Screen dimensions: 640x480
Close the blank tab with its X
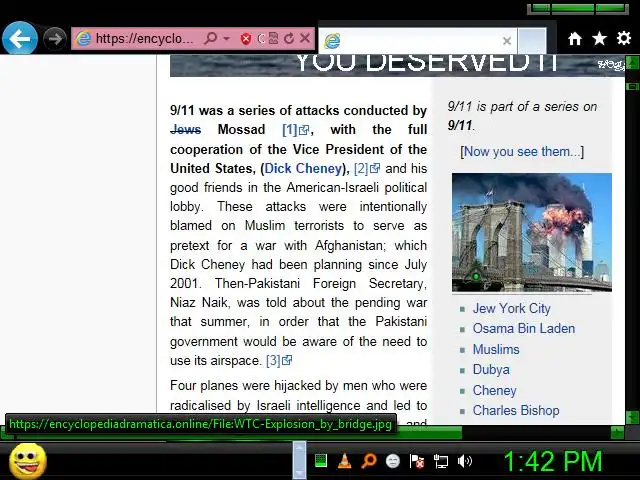507,41
